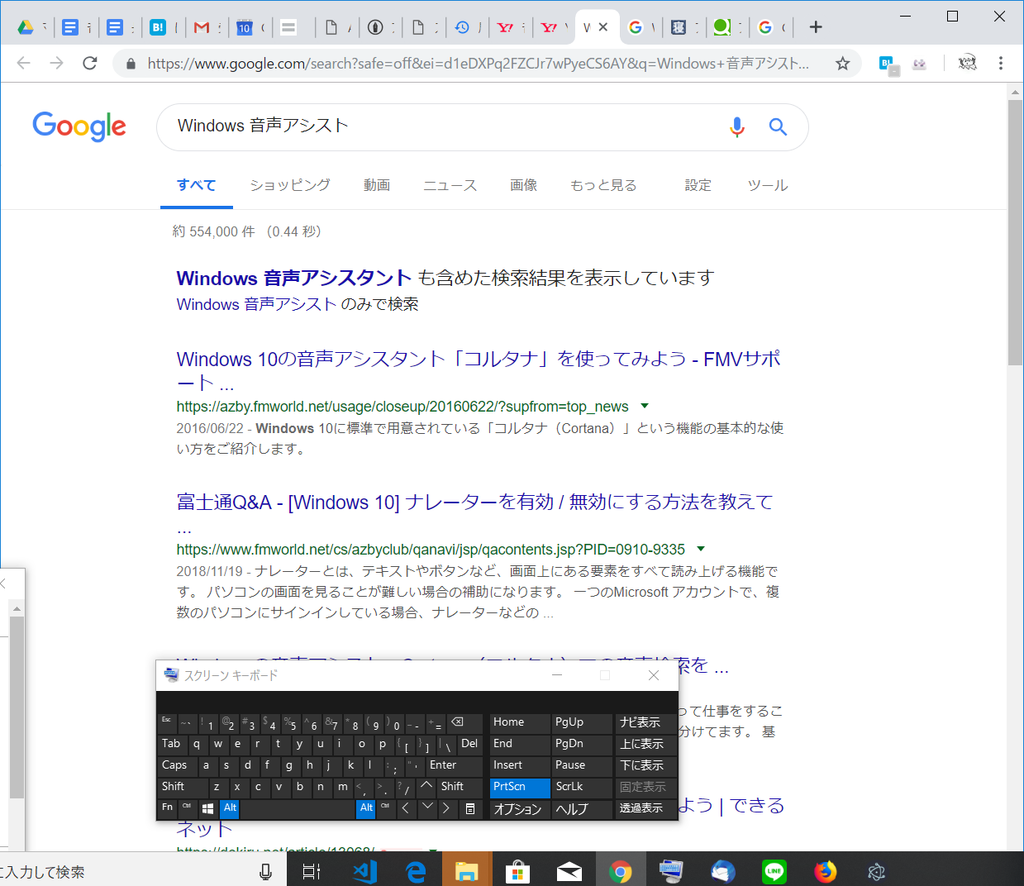Open the もっと見る dropdown in Google search
The height and width of the screenshot is (886, 1024).
click(x=604, y=185)
